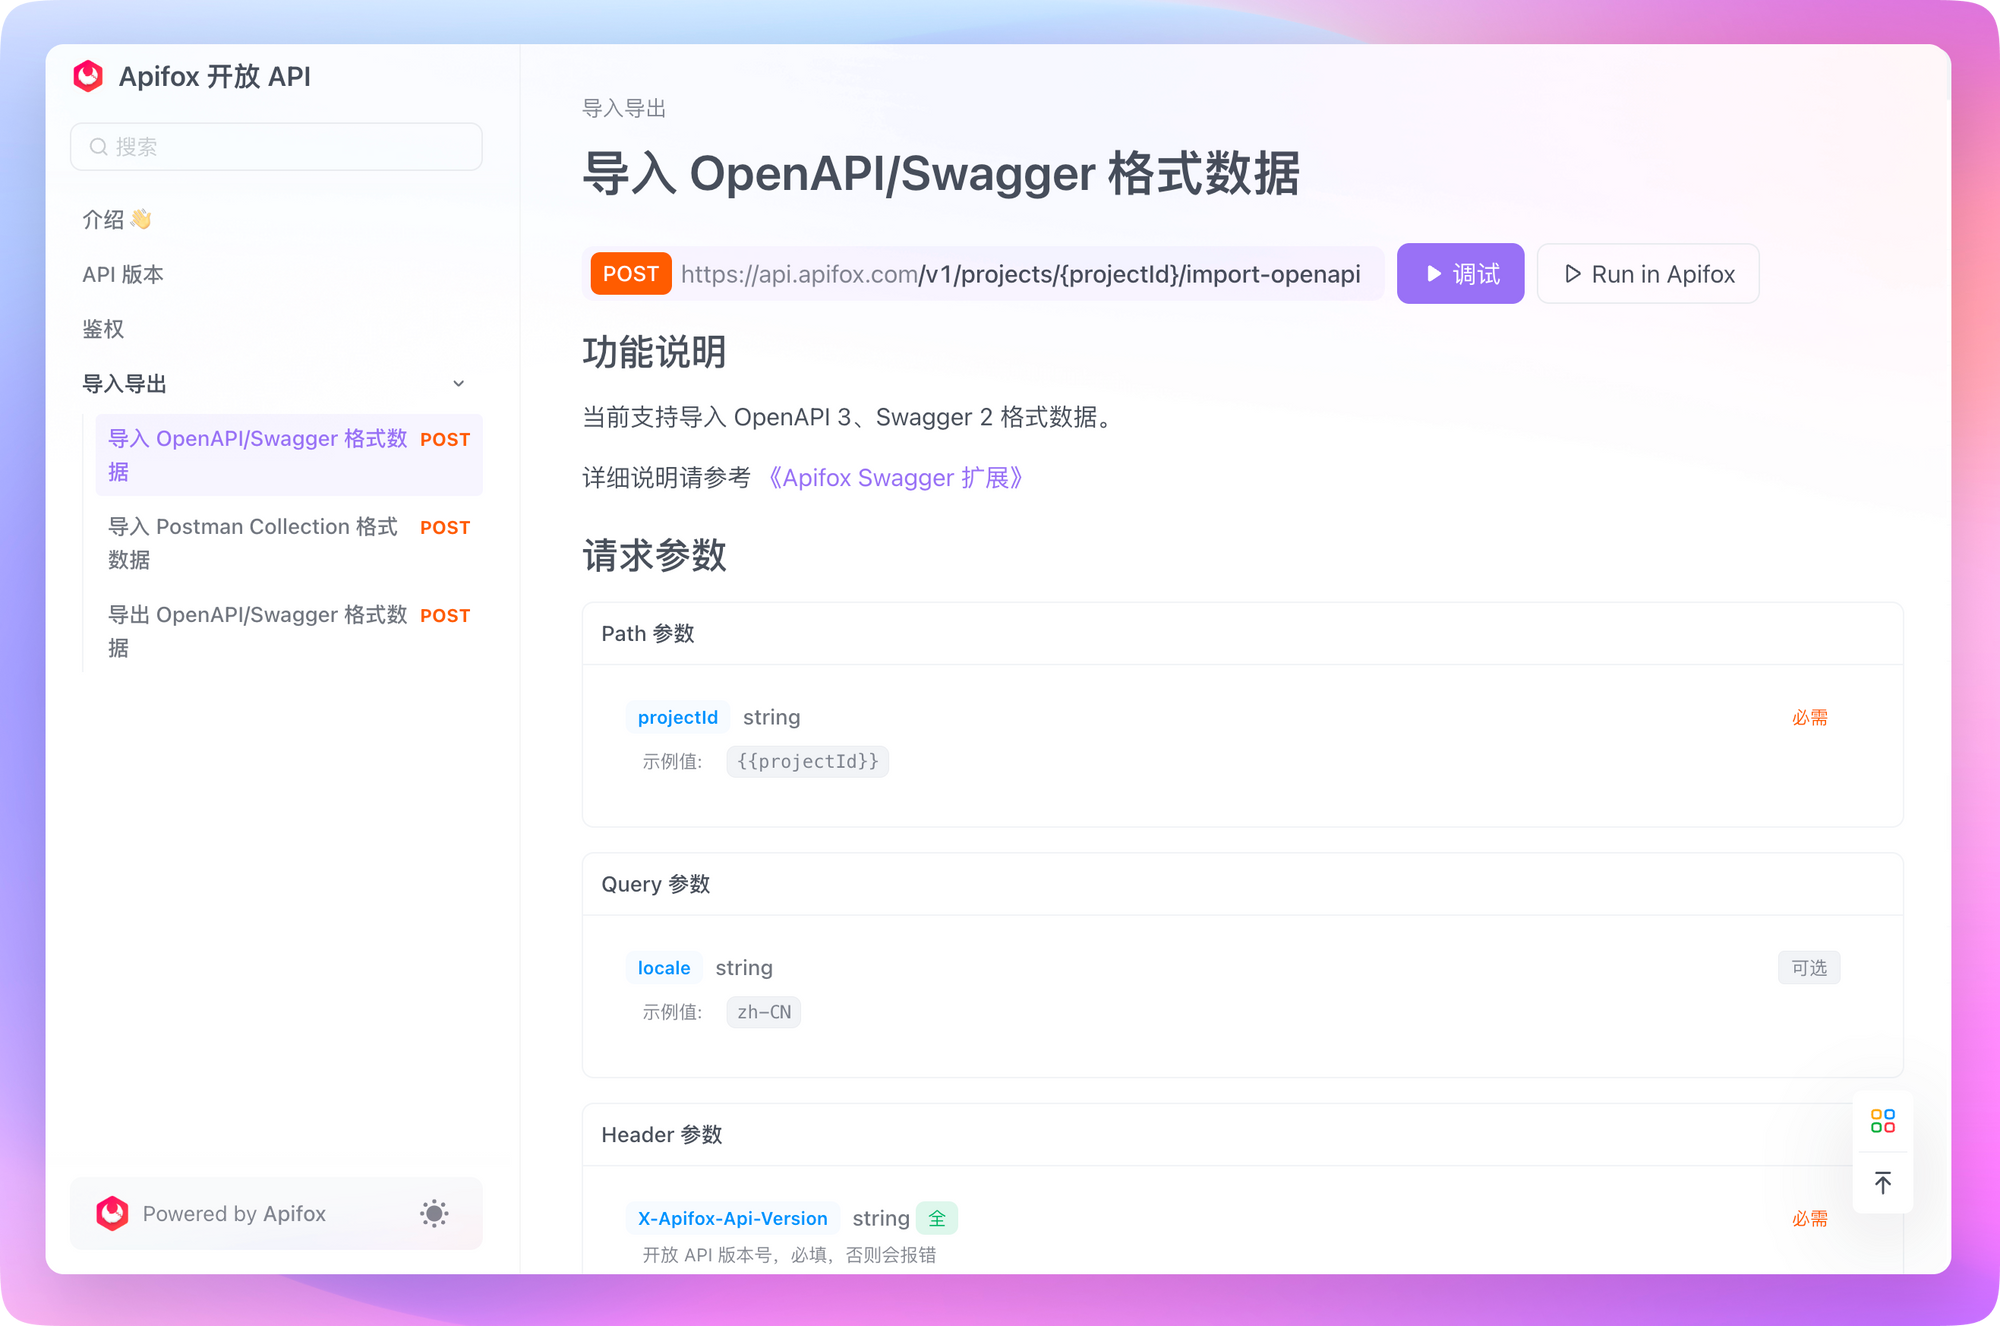Select 导入 Postman Collection 格式数据 item
2000x1326 pixels.
[289, 543]
